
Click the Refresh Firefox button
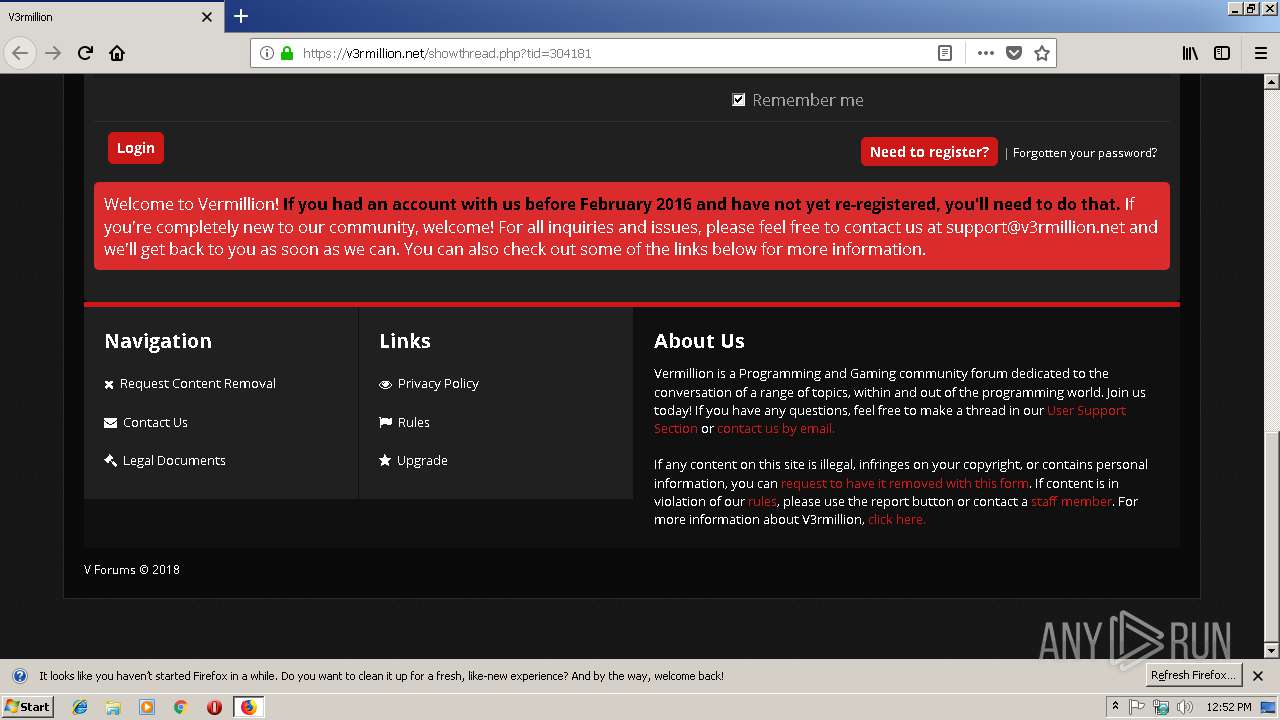pos(1193,675)
